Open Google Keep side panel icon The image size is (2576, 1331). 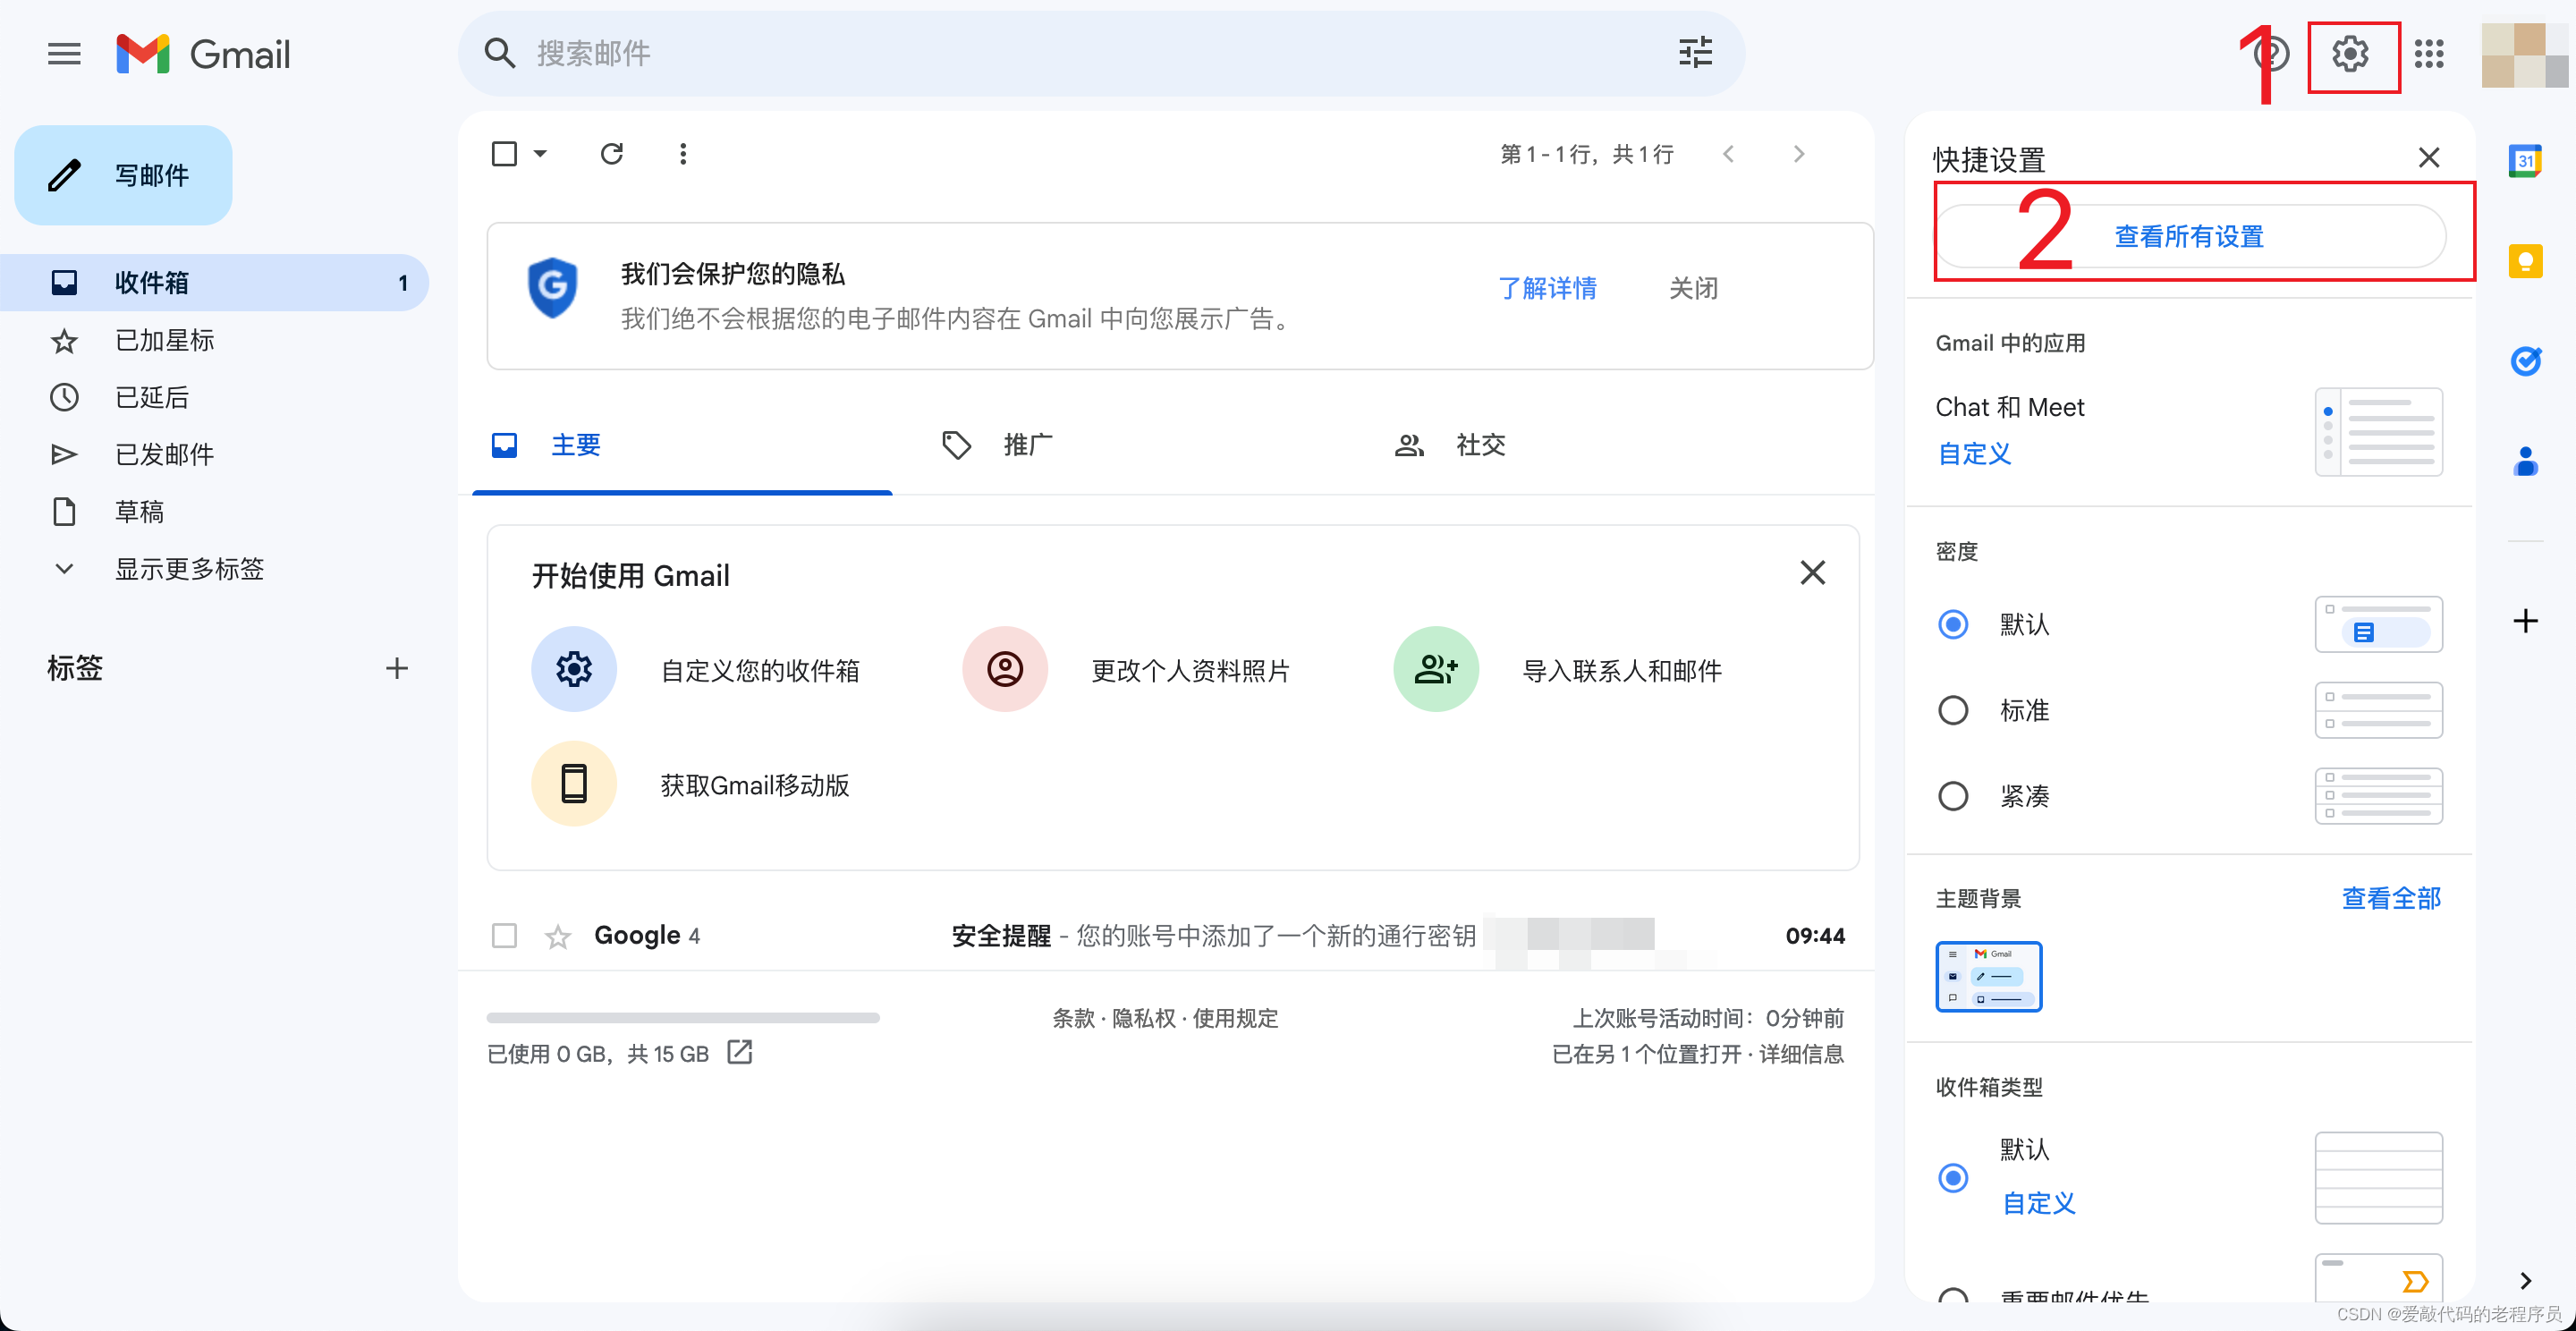(x=2525, y=262)
